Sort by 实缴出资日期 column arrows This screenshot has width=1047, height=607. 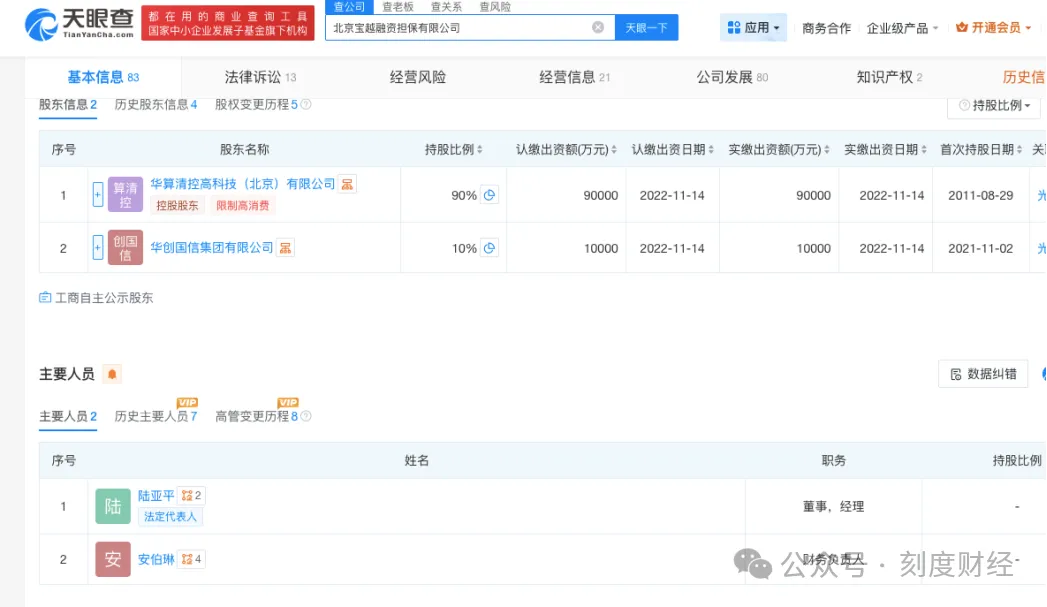pos(923,150)
